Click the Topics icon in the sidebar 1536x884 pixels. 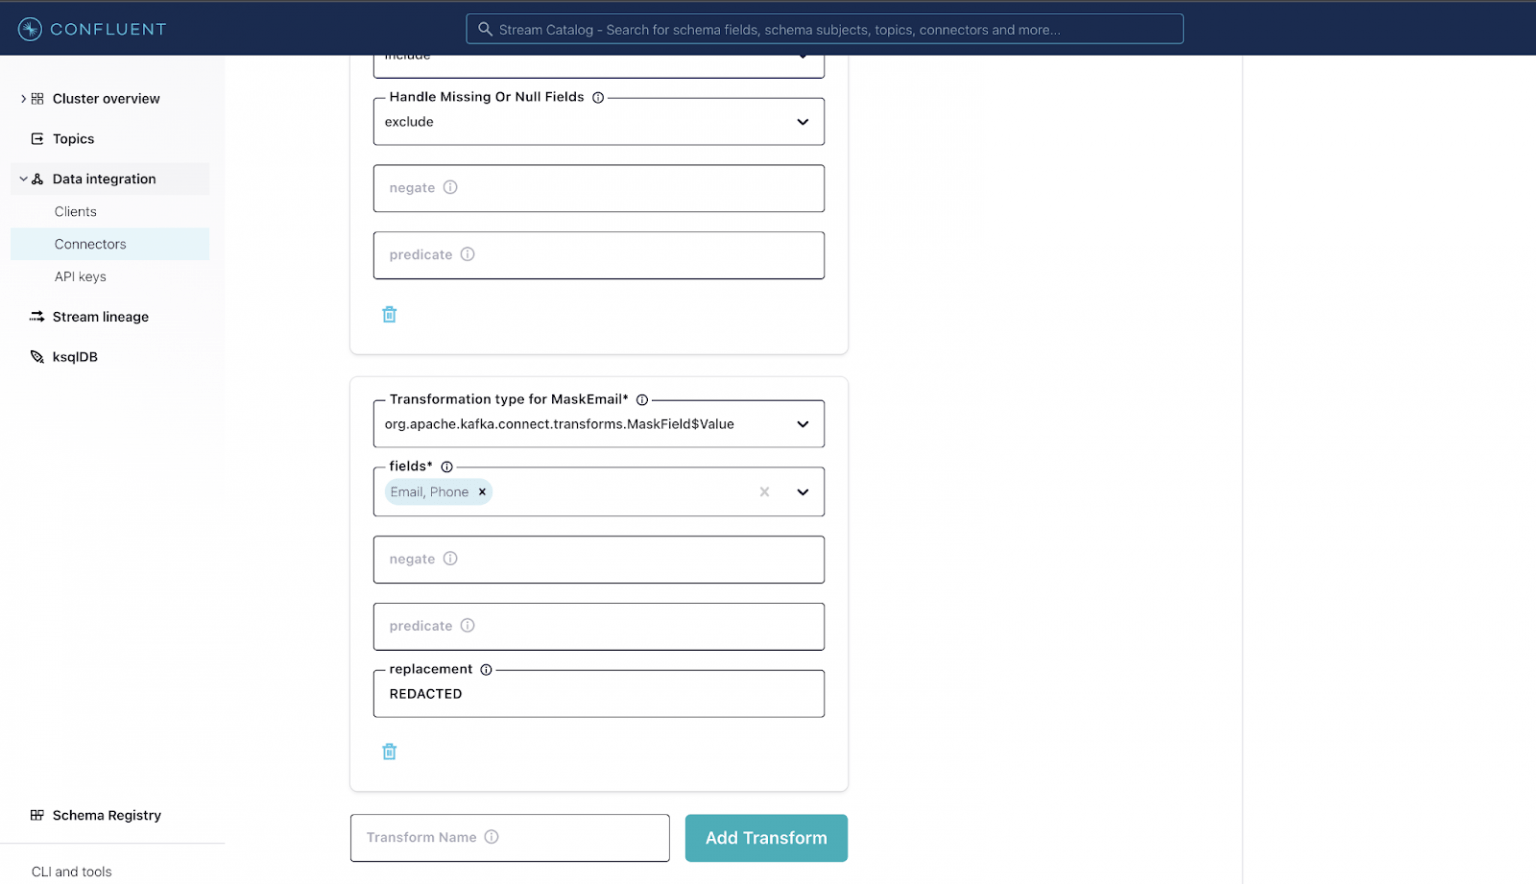point(36,138)
